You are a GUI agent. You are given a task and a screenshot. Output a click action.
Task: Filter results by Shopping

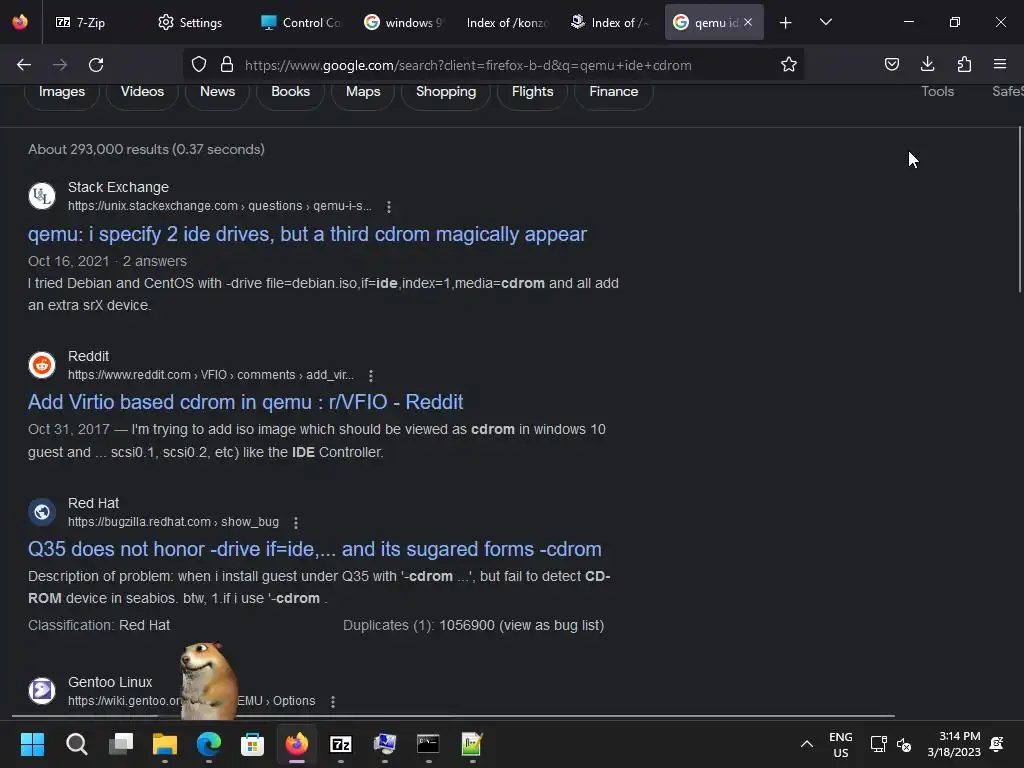tap(446, 91)
